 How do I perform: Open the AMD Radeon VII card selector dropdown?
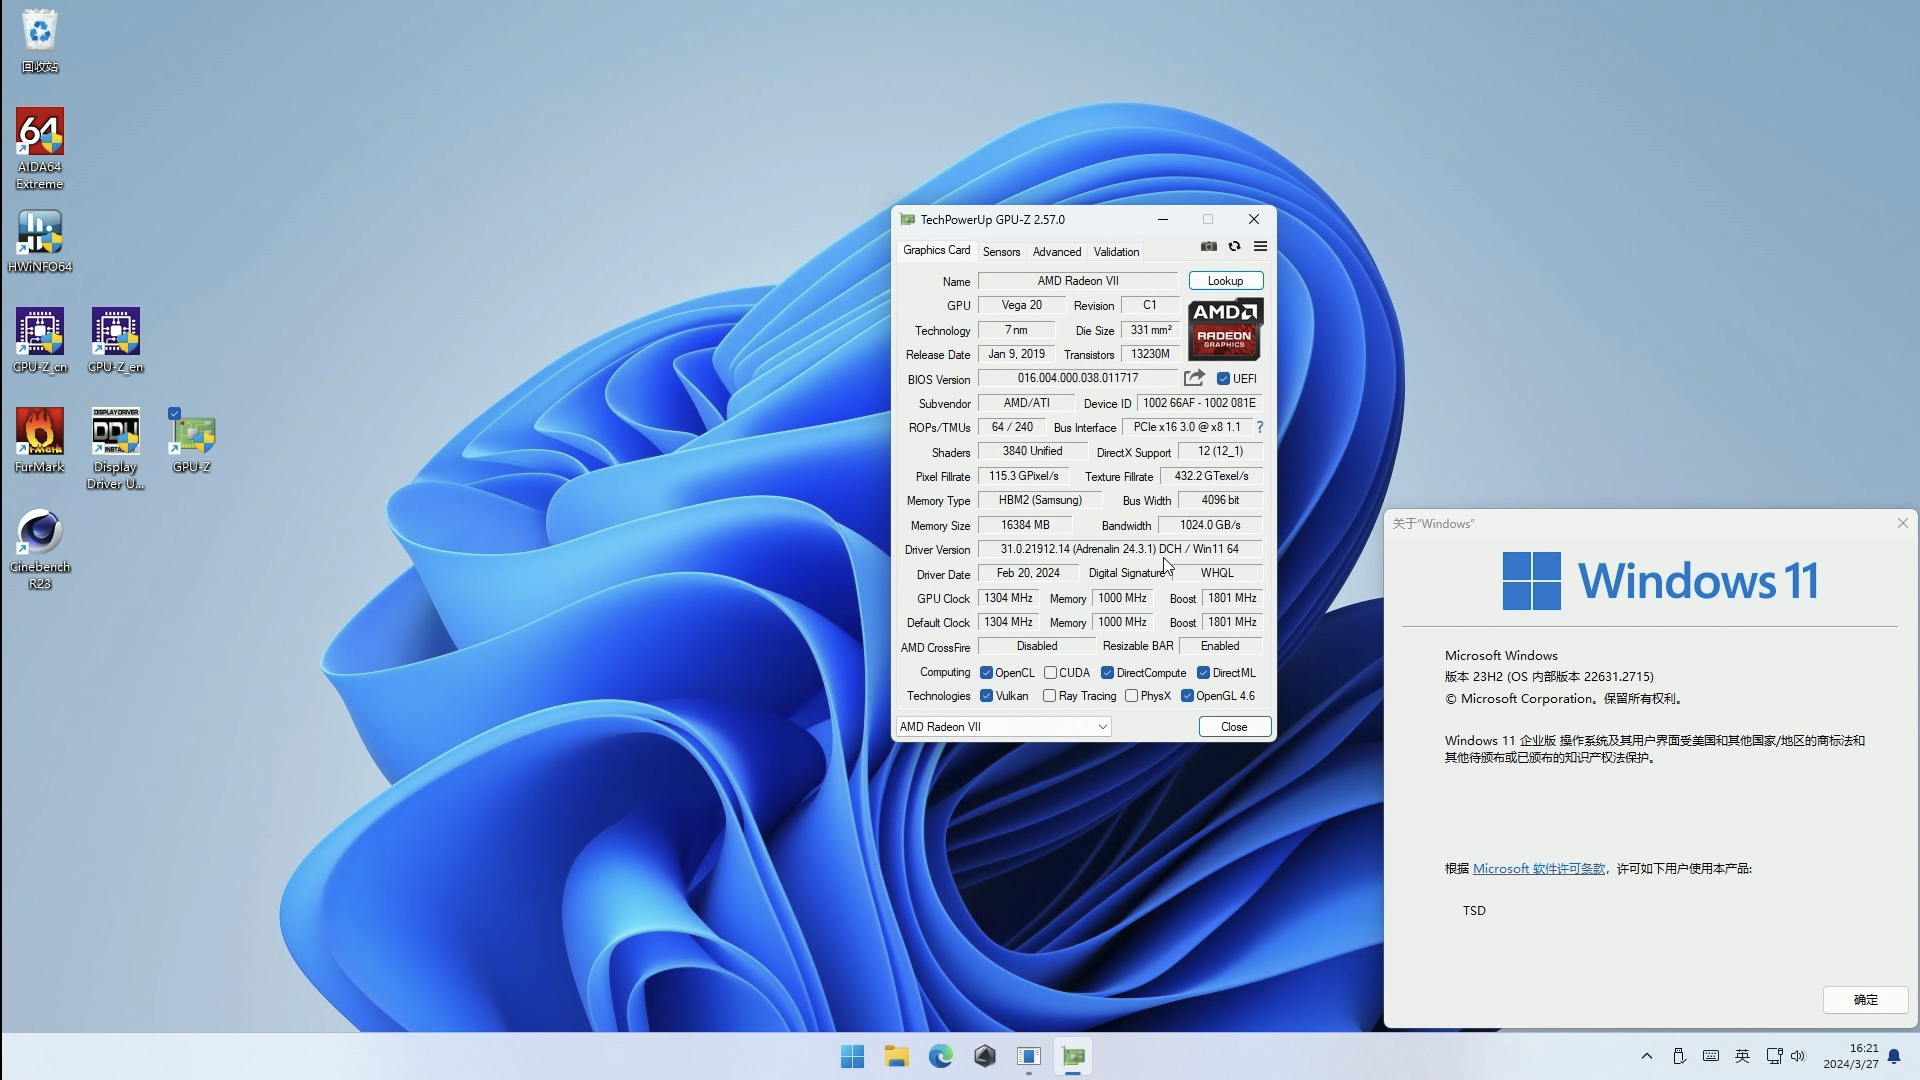pos(1103,727)
